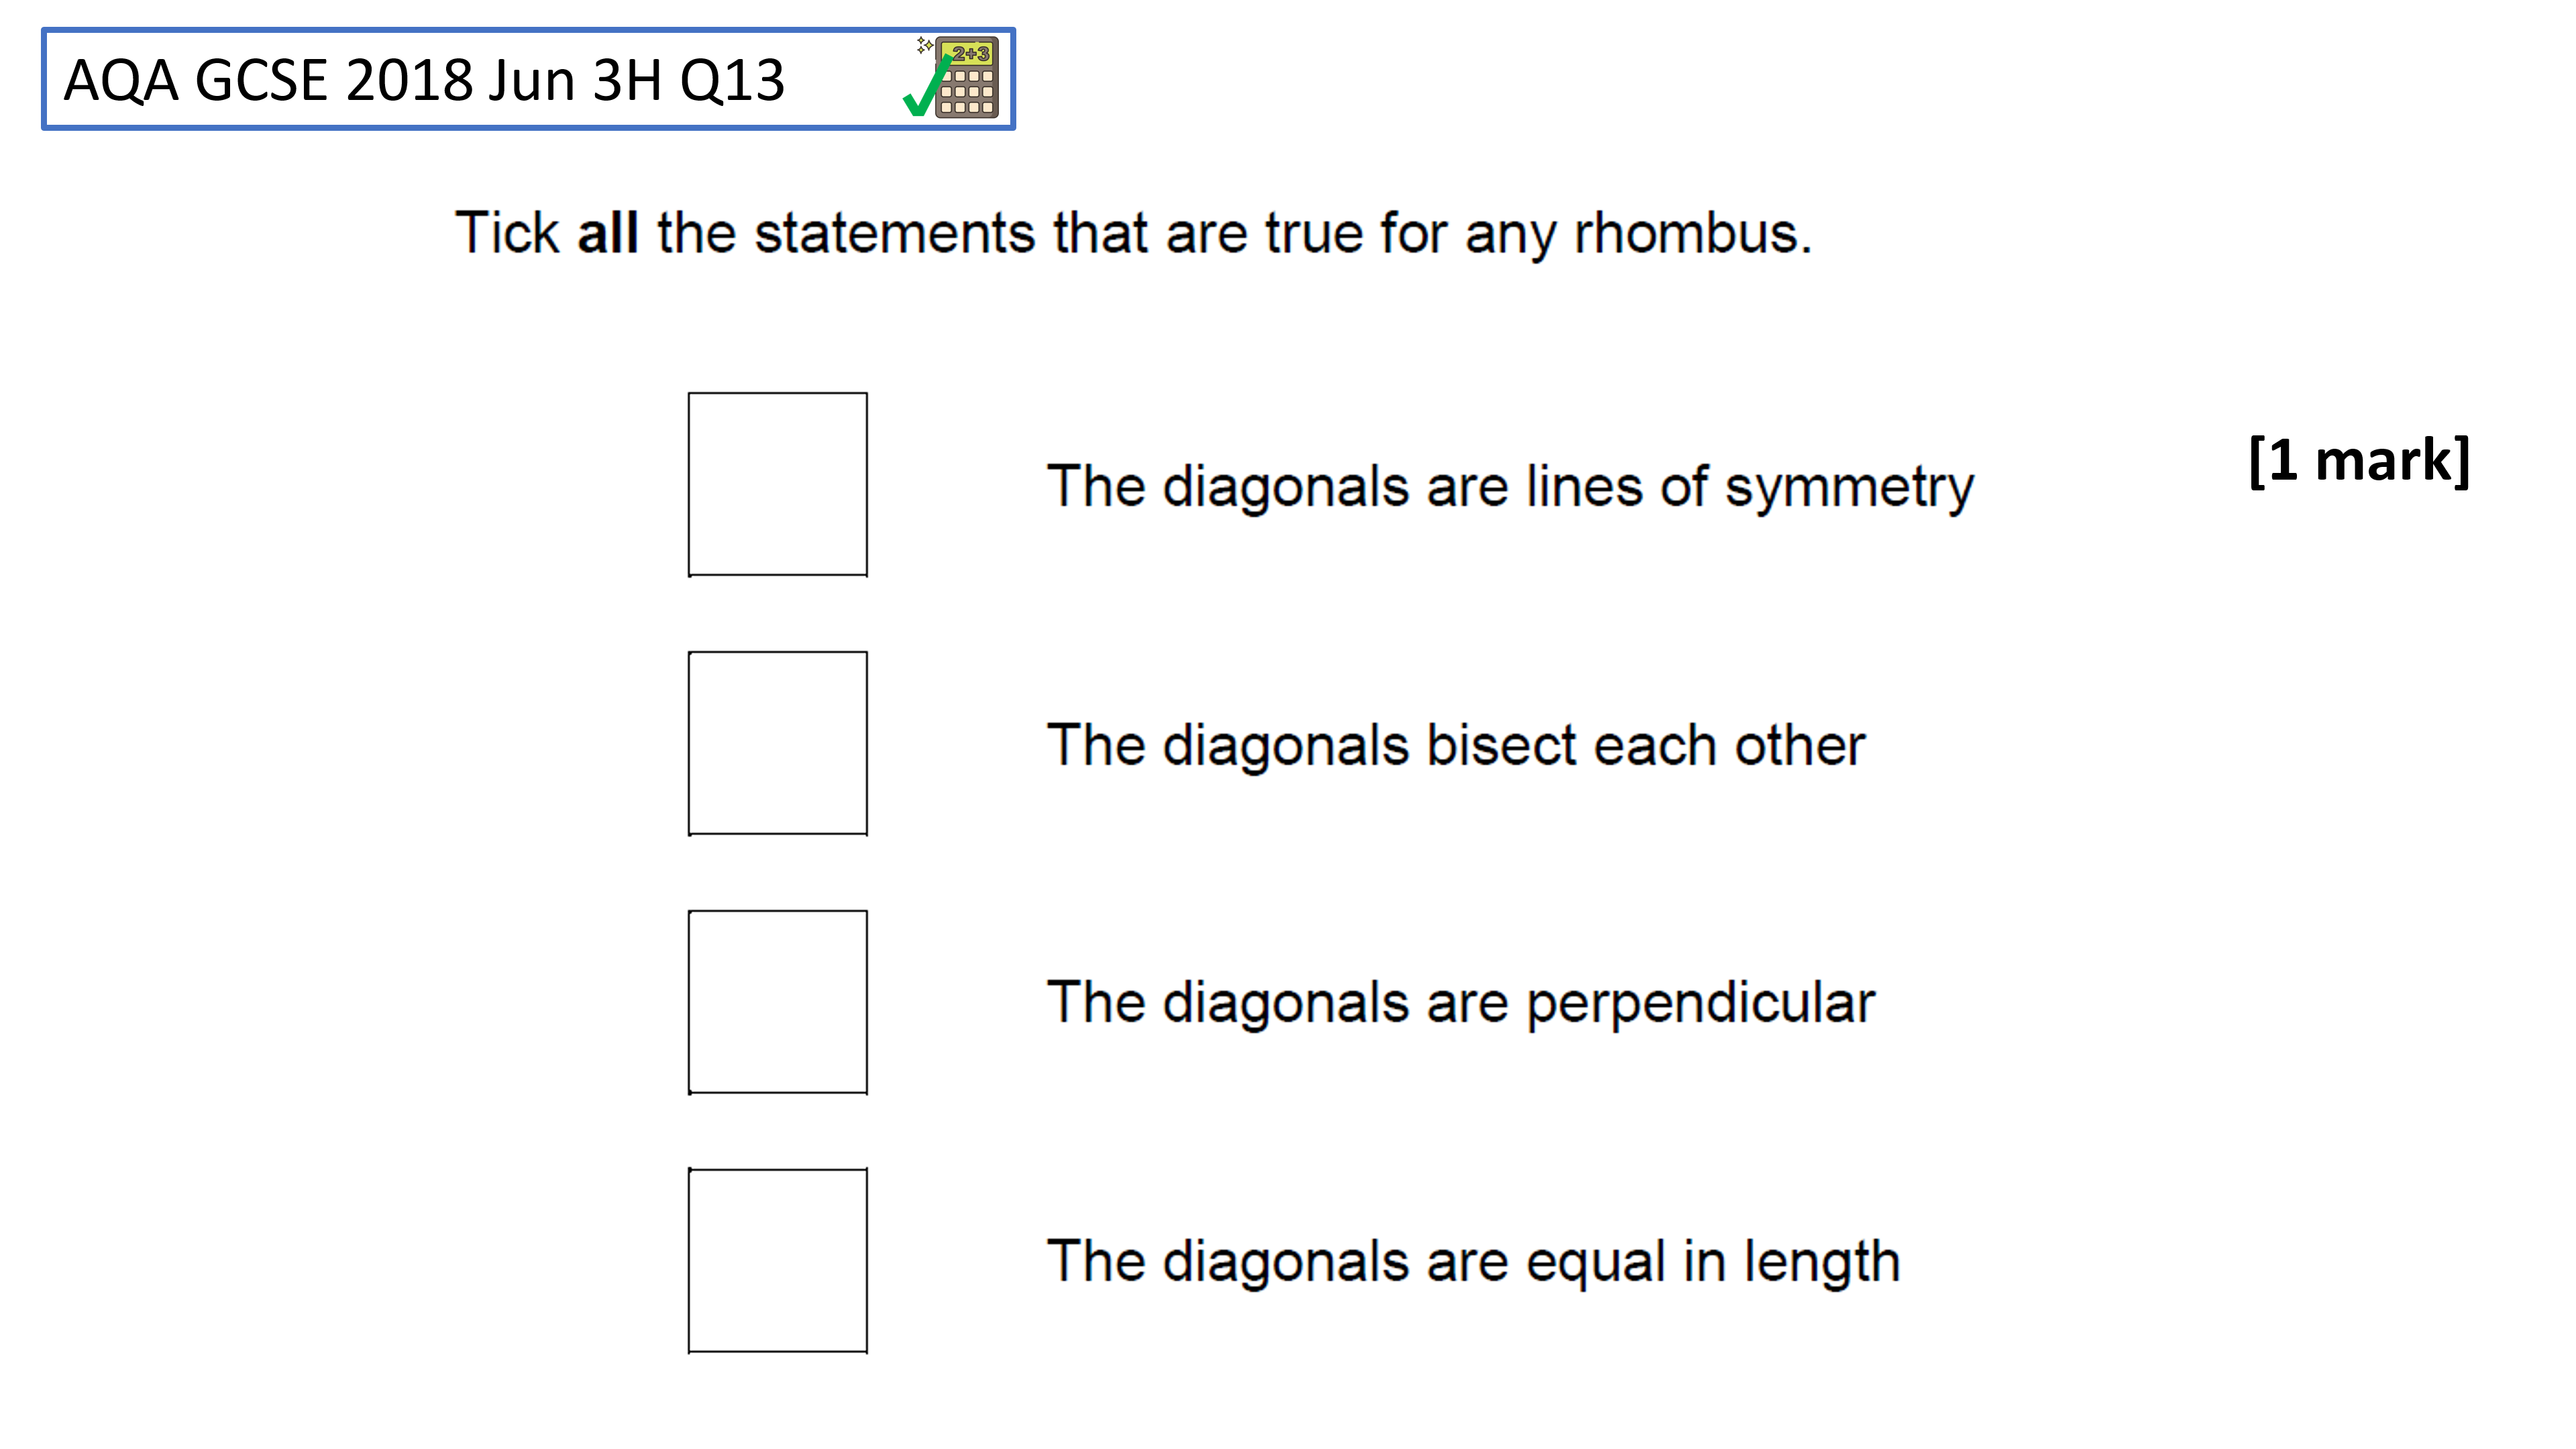Image resolution: width=2576 pixels, height=1449 pixels.
Task: Click the statement 'The diagonals are lines of symmetry'
Action: (x=1510, y=487)
